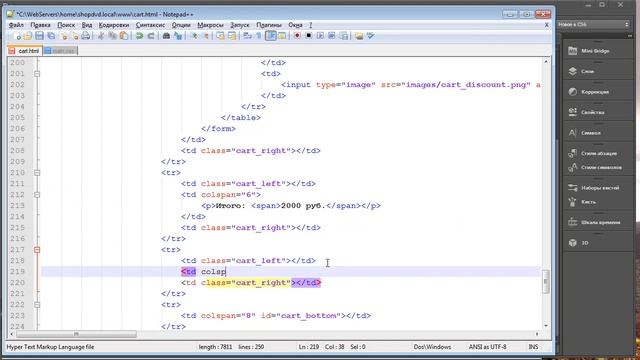Click the Paste toolbar icon
The width and height of the screenshot is (640, 360).
tap(124, 36)
